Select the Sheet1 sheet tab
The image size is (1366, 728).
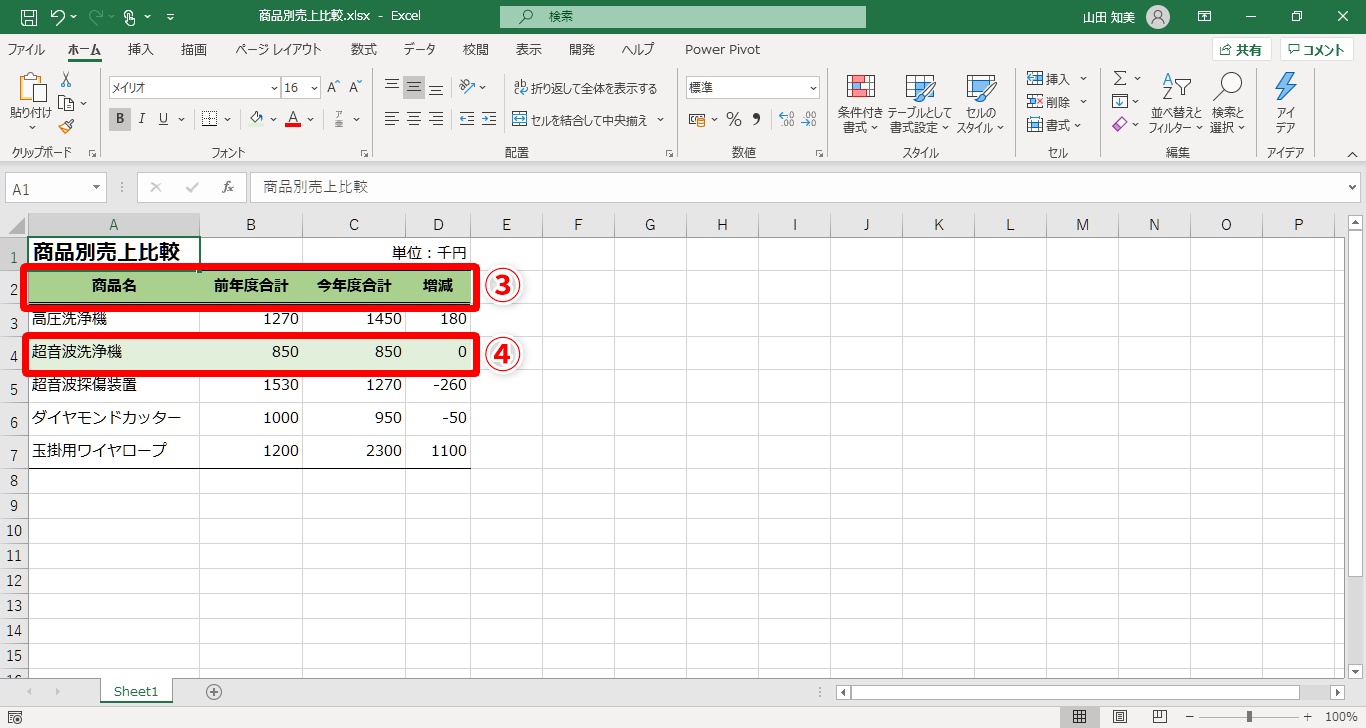tap(136, 691)
